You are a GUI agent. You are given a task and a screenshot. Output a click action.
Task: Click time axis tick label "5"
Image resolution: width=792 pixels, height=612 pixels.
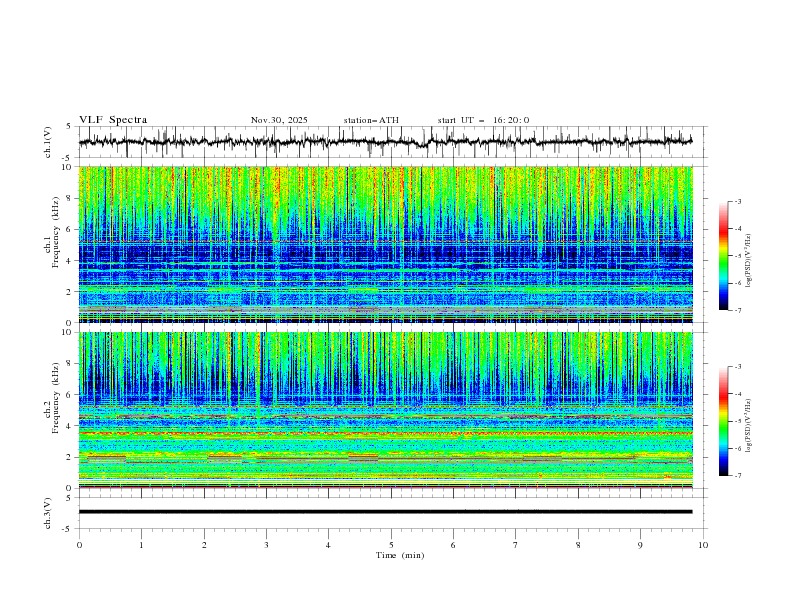(391, 545)
